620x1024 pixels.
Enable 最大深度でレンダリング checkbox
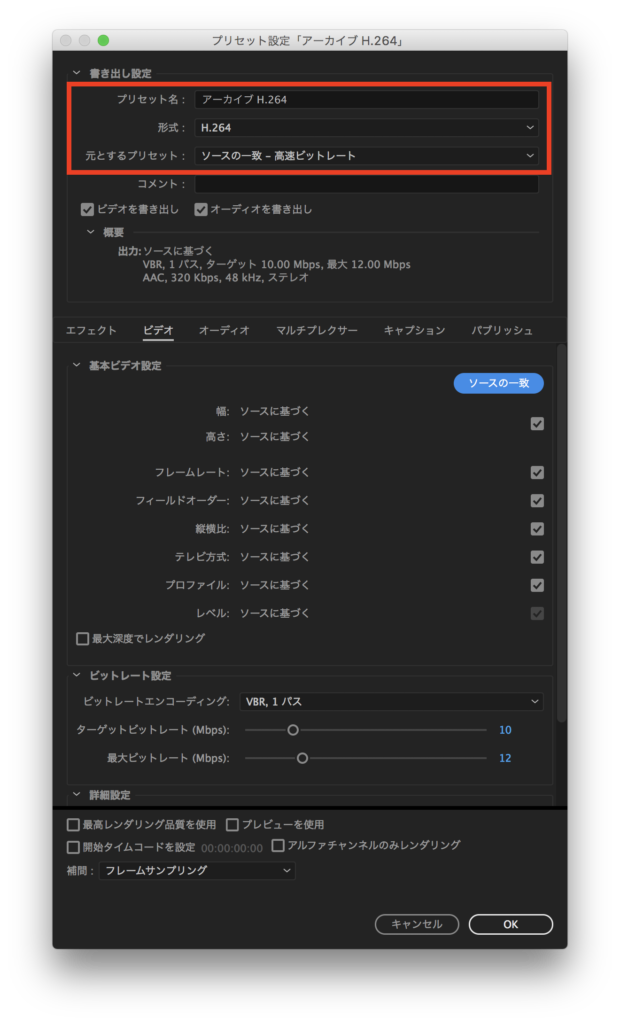click(82, 639)
